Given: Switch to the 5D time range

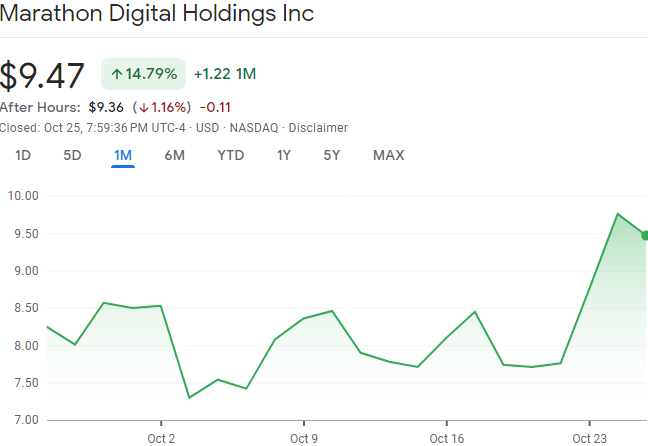Looking at the screenshot, I should tap(72, 155).
